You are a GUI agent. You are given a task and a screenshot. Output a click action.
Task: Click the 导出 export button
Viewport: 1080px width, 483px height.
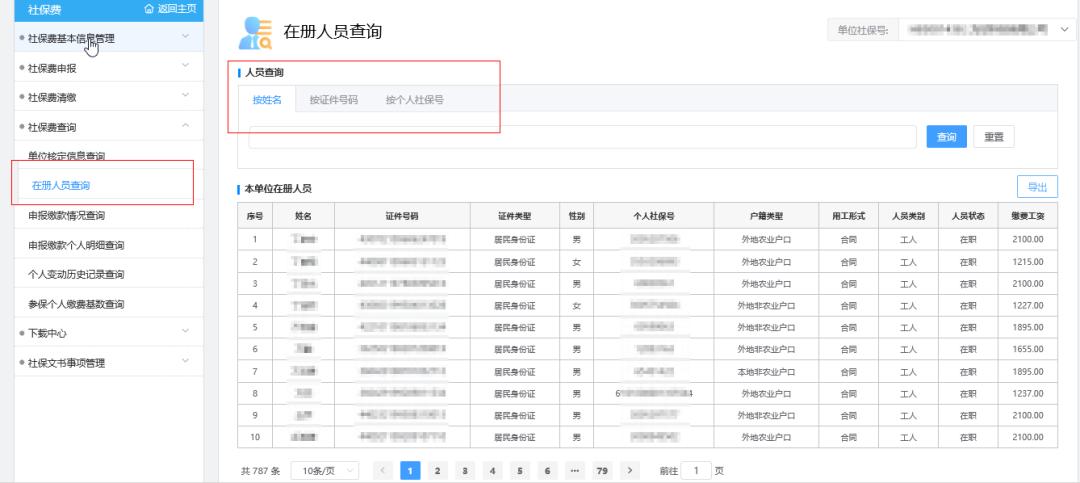(x=1037, y=187)
